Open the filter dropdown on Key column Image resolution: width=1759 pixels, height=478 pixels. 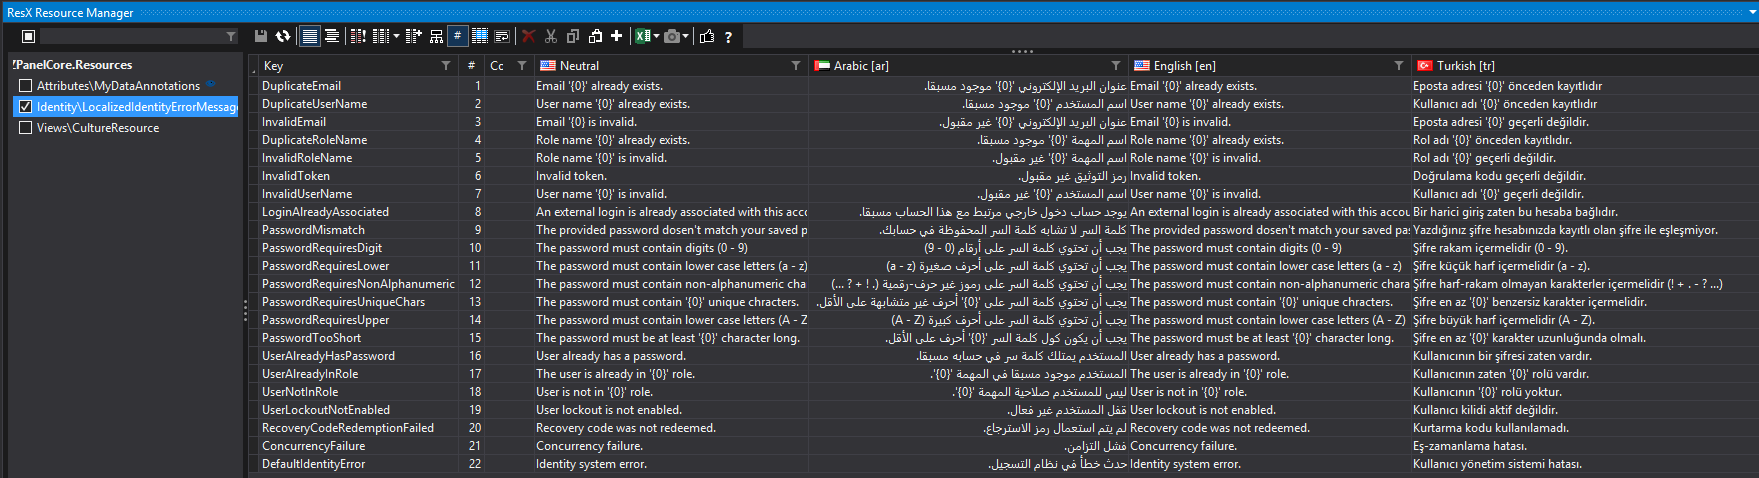(x=446, y=66)
